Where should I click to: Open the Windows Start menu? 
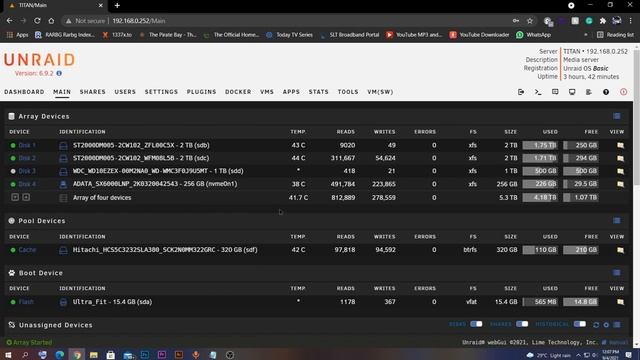click(9, 355)
